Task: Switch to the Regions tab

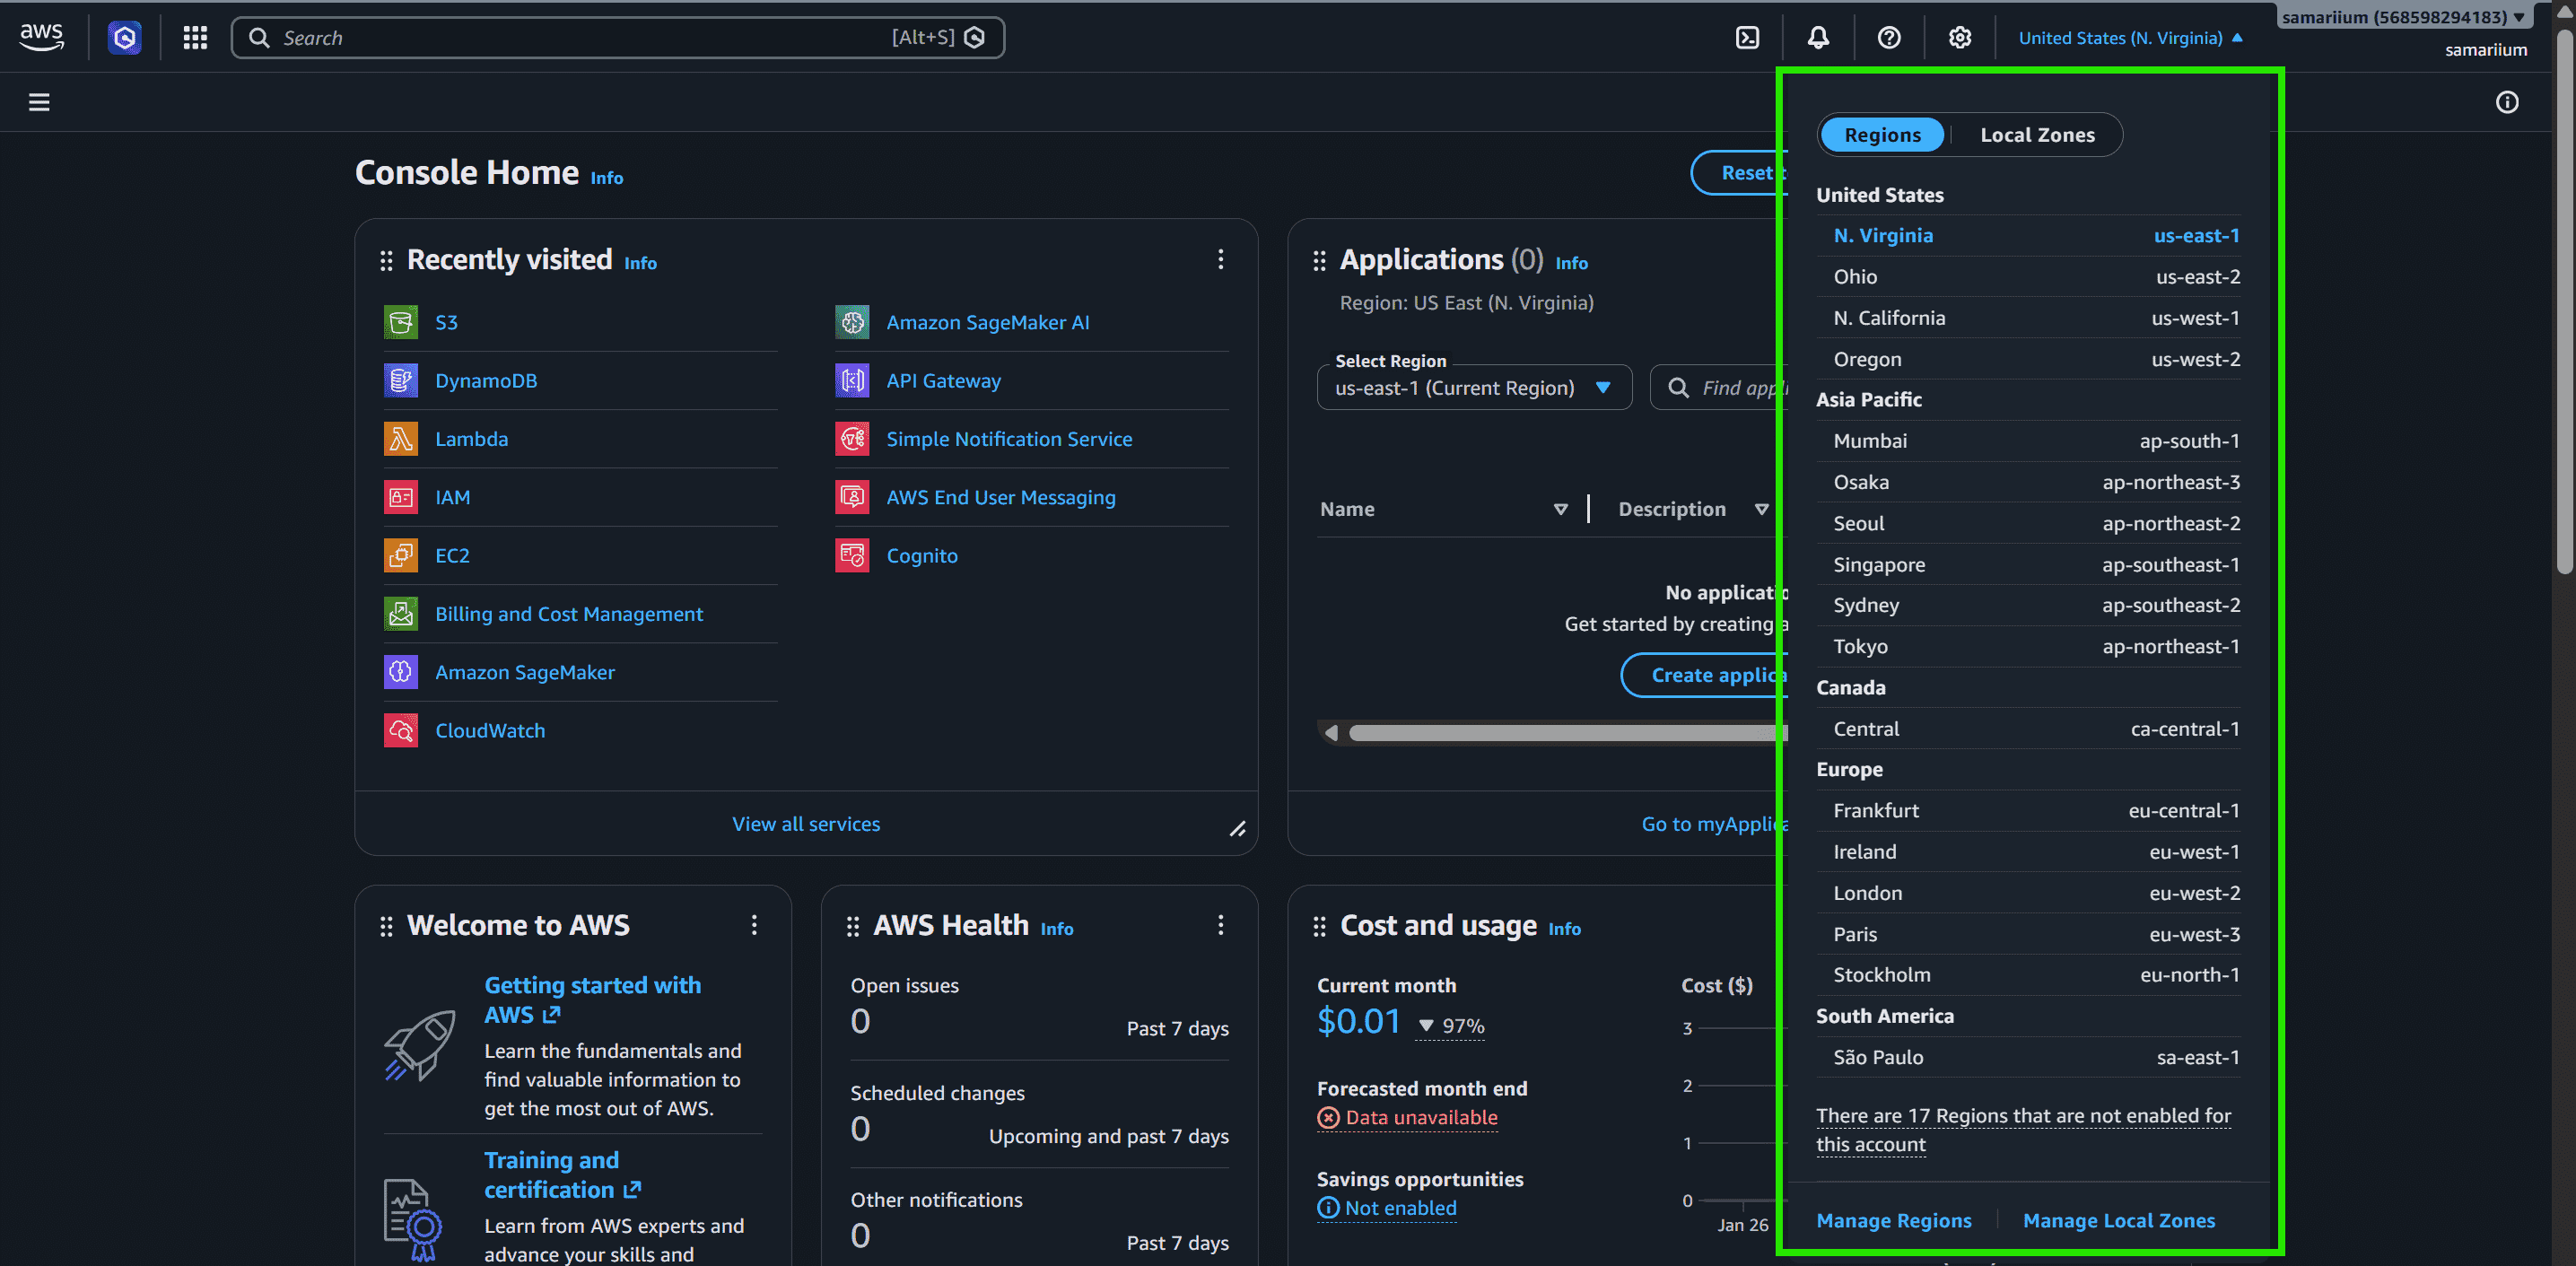Action: point(1882,135)
